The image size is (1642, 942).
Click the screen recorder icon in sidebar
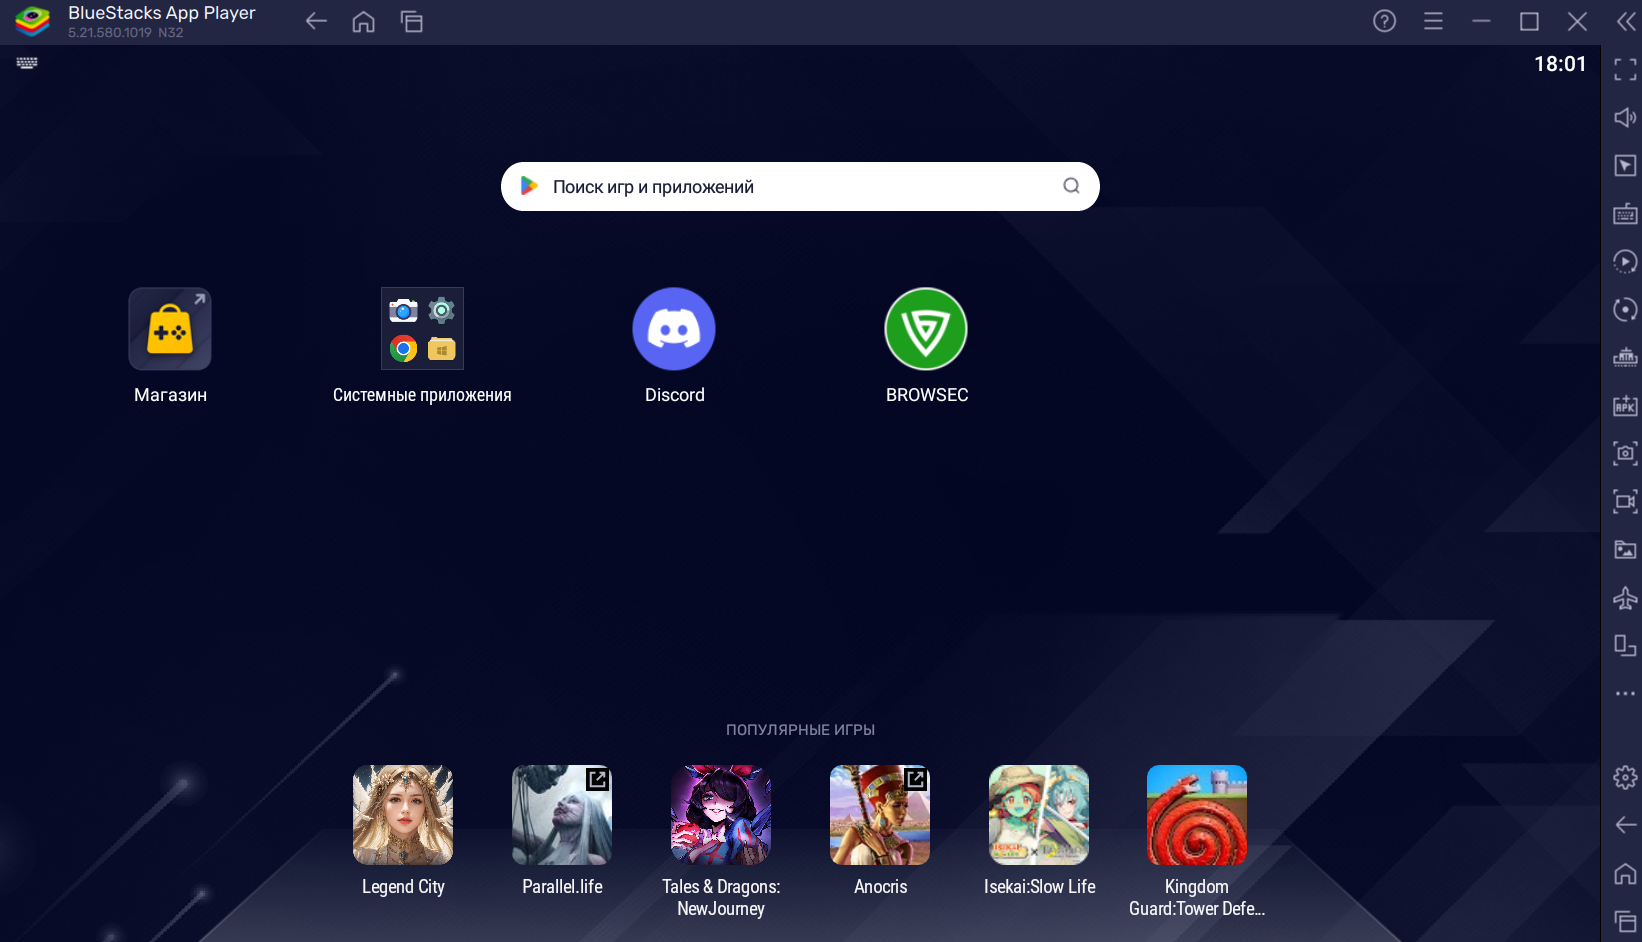1626,501
